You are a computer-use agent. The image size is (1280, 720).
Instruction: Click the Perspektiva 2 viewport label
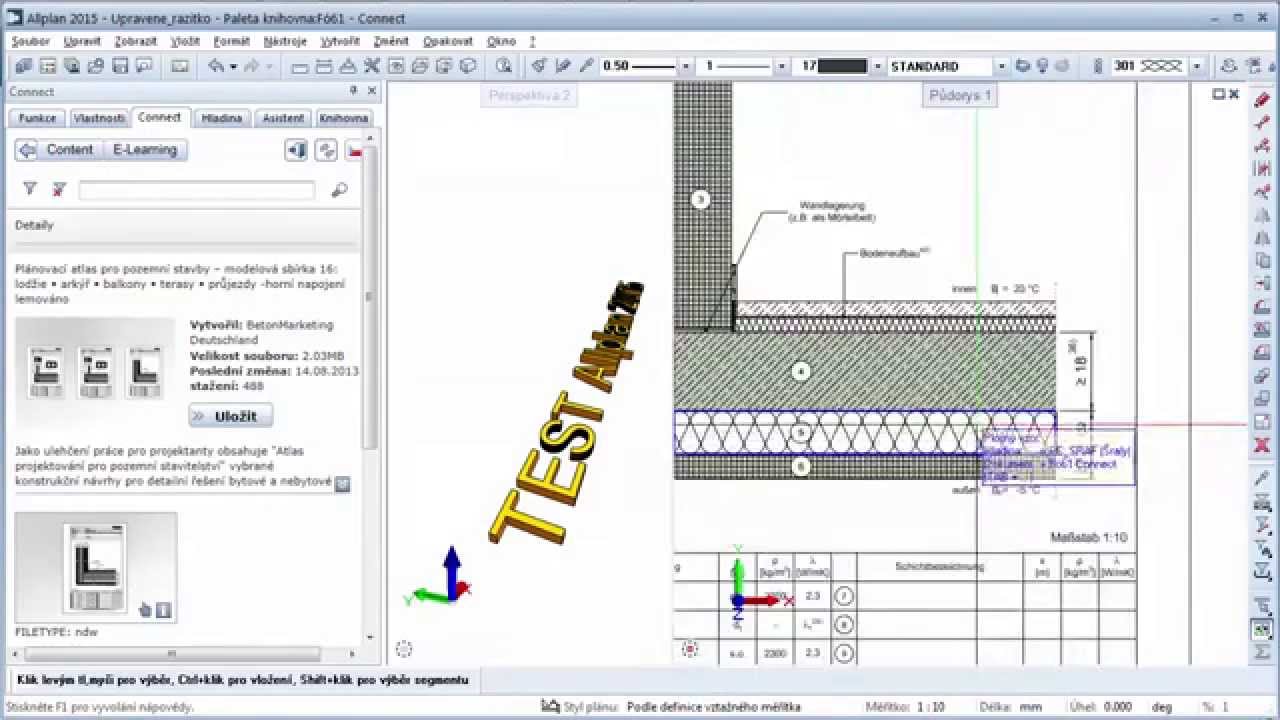click(530, 95)
